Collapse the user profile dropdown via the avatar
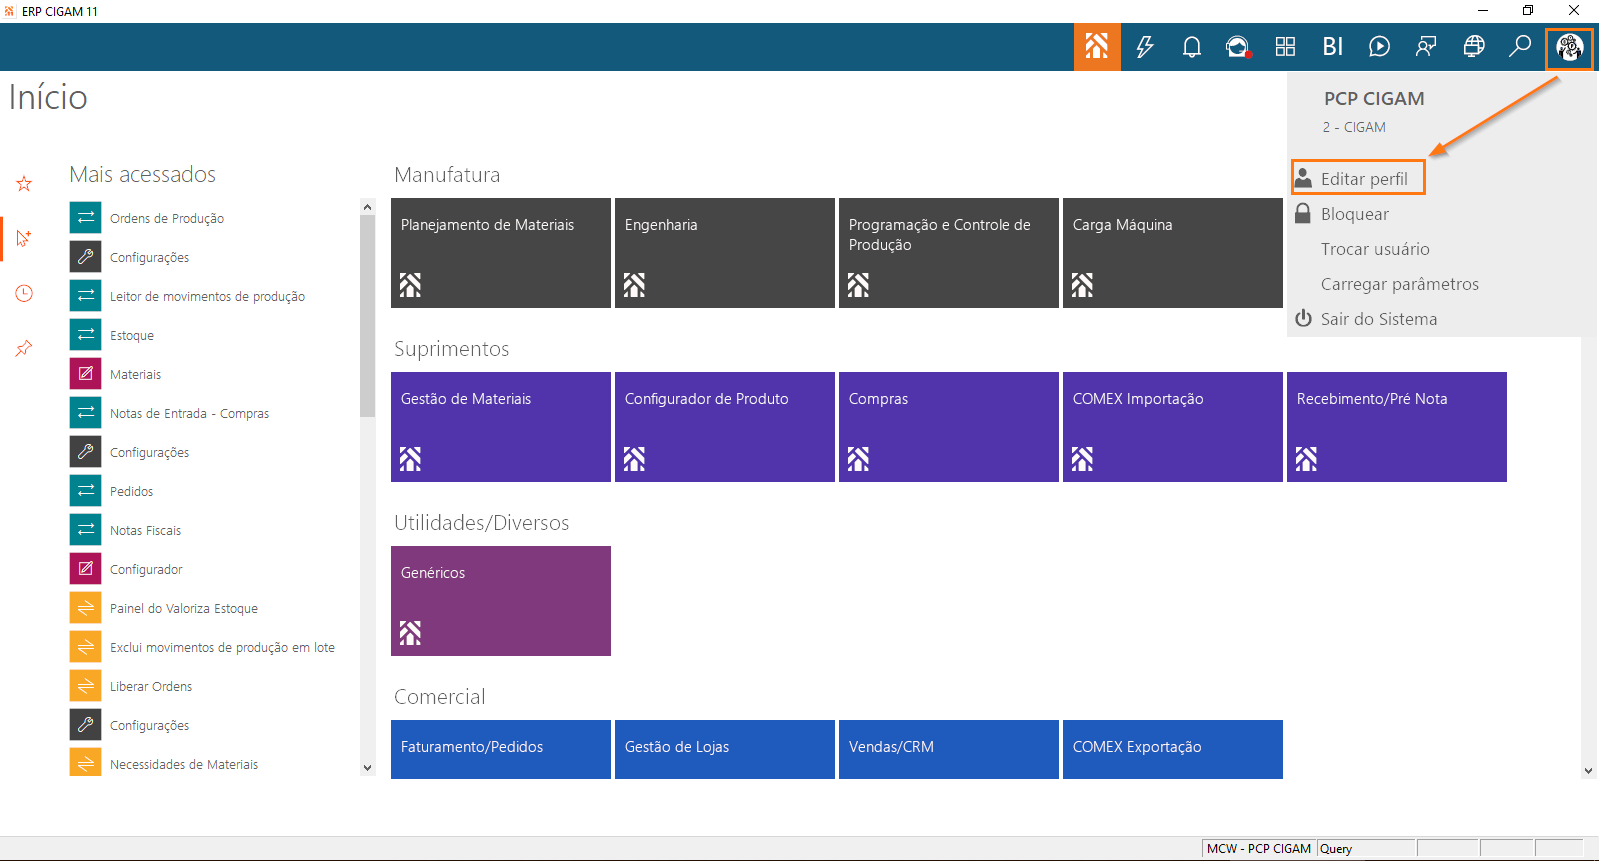Screen dimensions: 1599x861 coord(1569,46)
